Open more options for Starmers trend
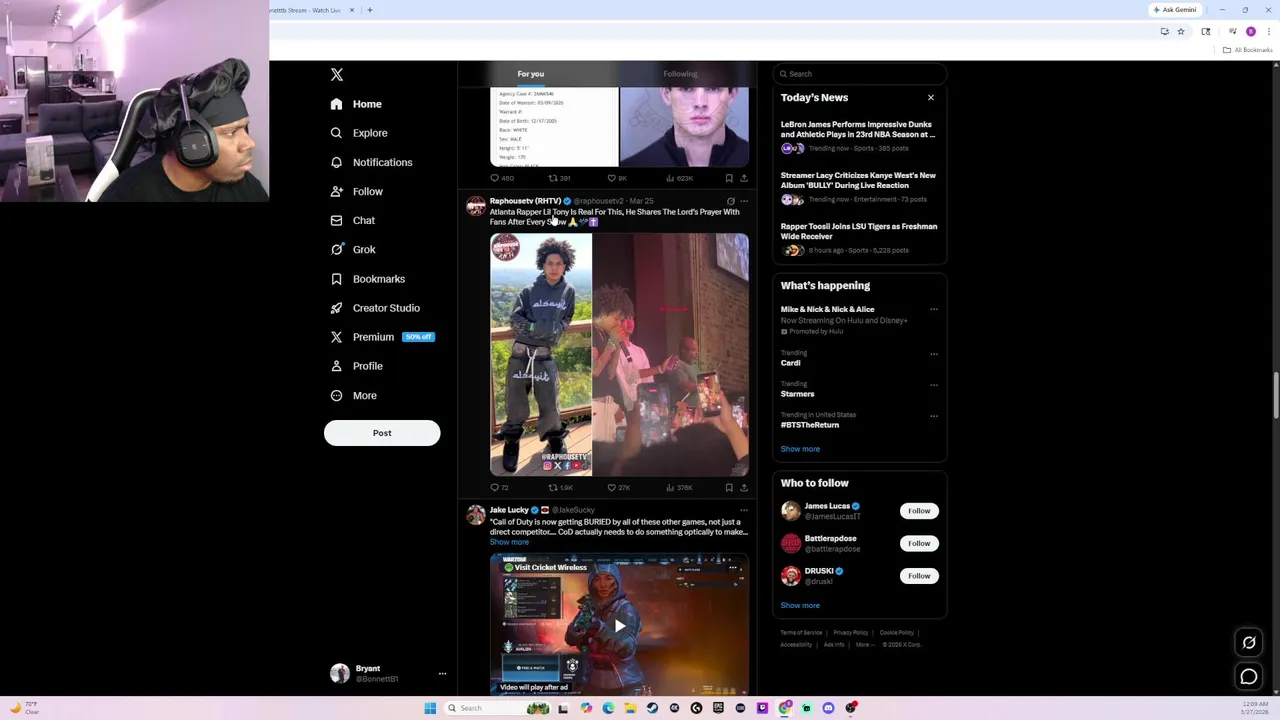 point(934,385)
